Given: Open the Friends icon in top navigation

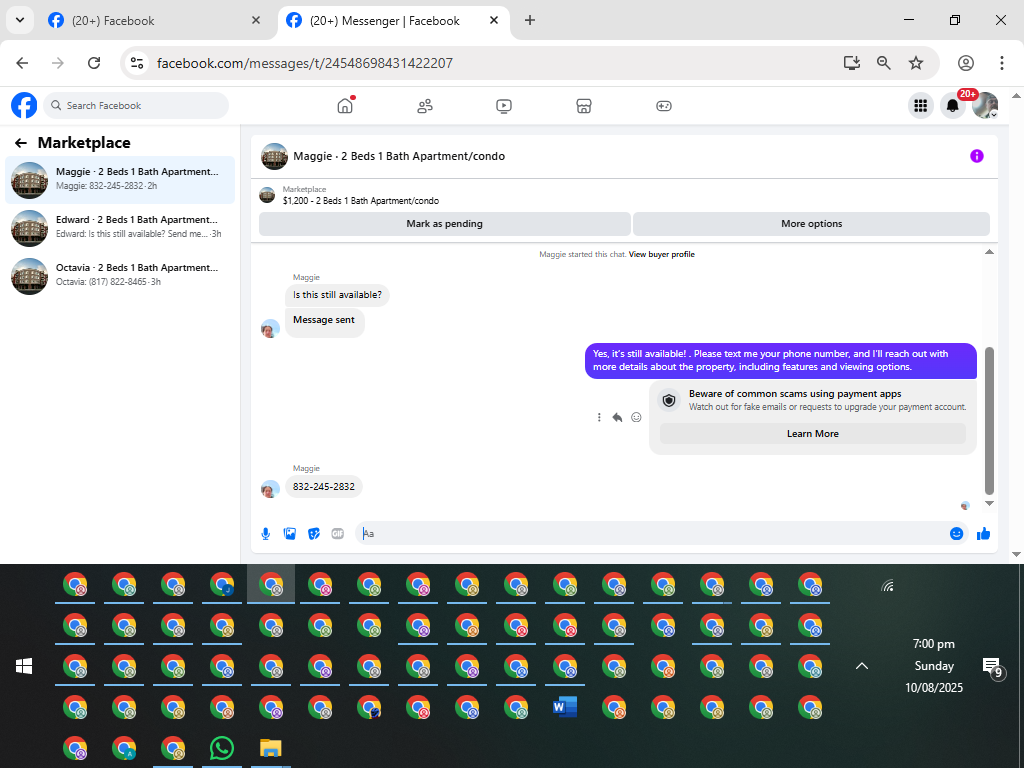Looking at the screenshot, I should pyautogui.click(x=424, y=106).
